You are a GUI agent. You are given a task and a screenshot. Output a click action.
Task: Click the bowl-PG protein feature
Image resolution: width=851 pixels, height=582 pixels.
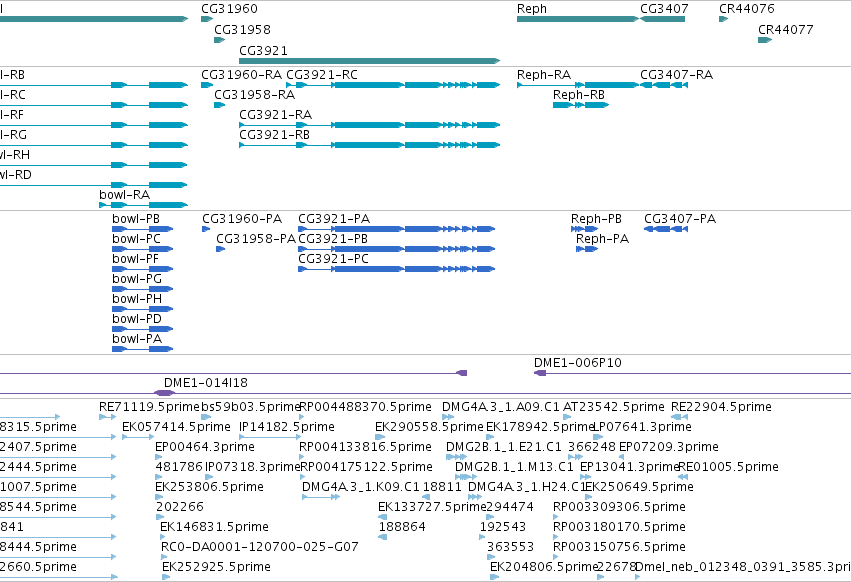click(x=143, y=289)
